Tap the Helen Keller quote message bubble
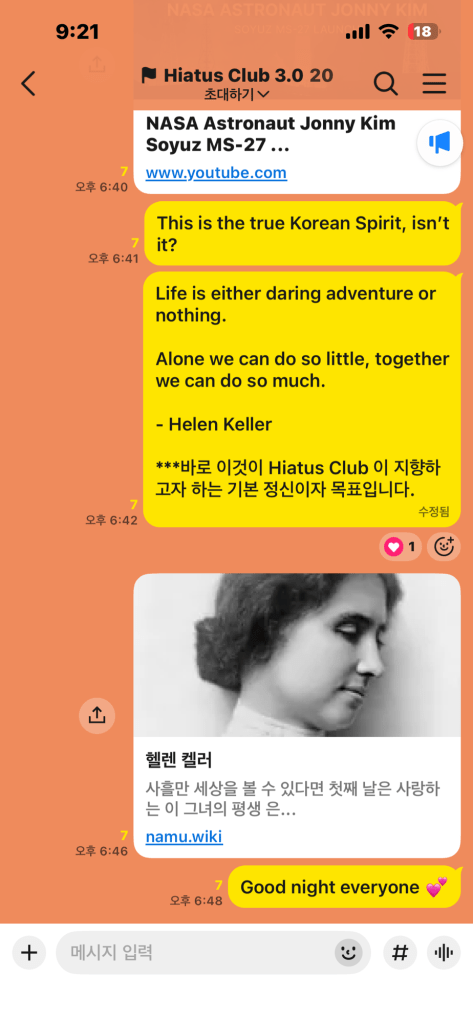The width and height of the screenshot is (473, 1023). [302, 399]
